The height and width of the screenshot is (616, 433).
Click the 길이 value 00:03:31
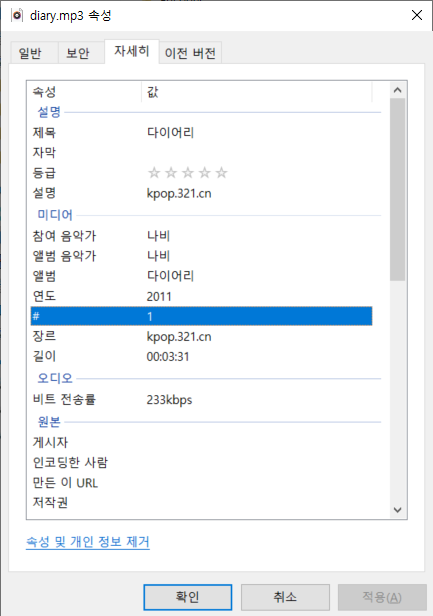coord(168,357)
